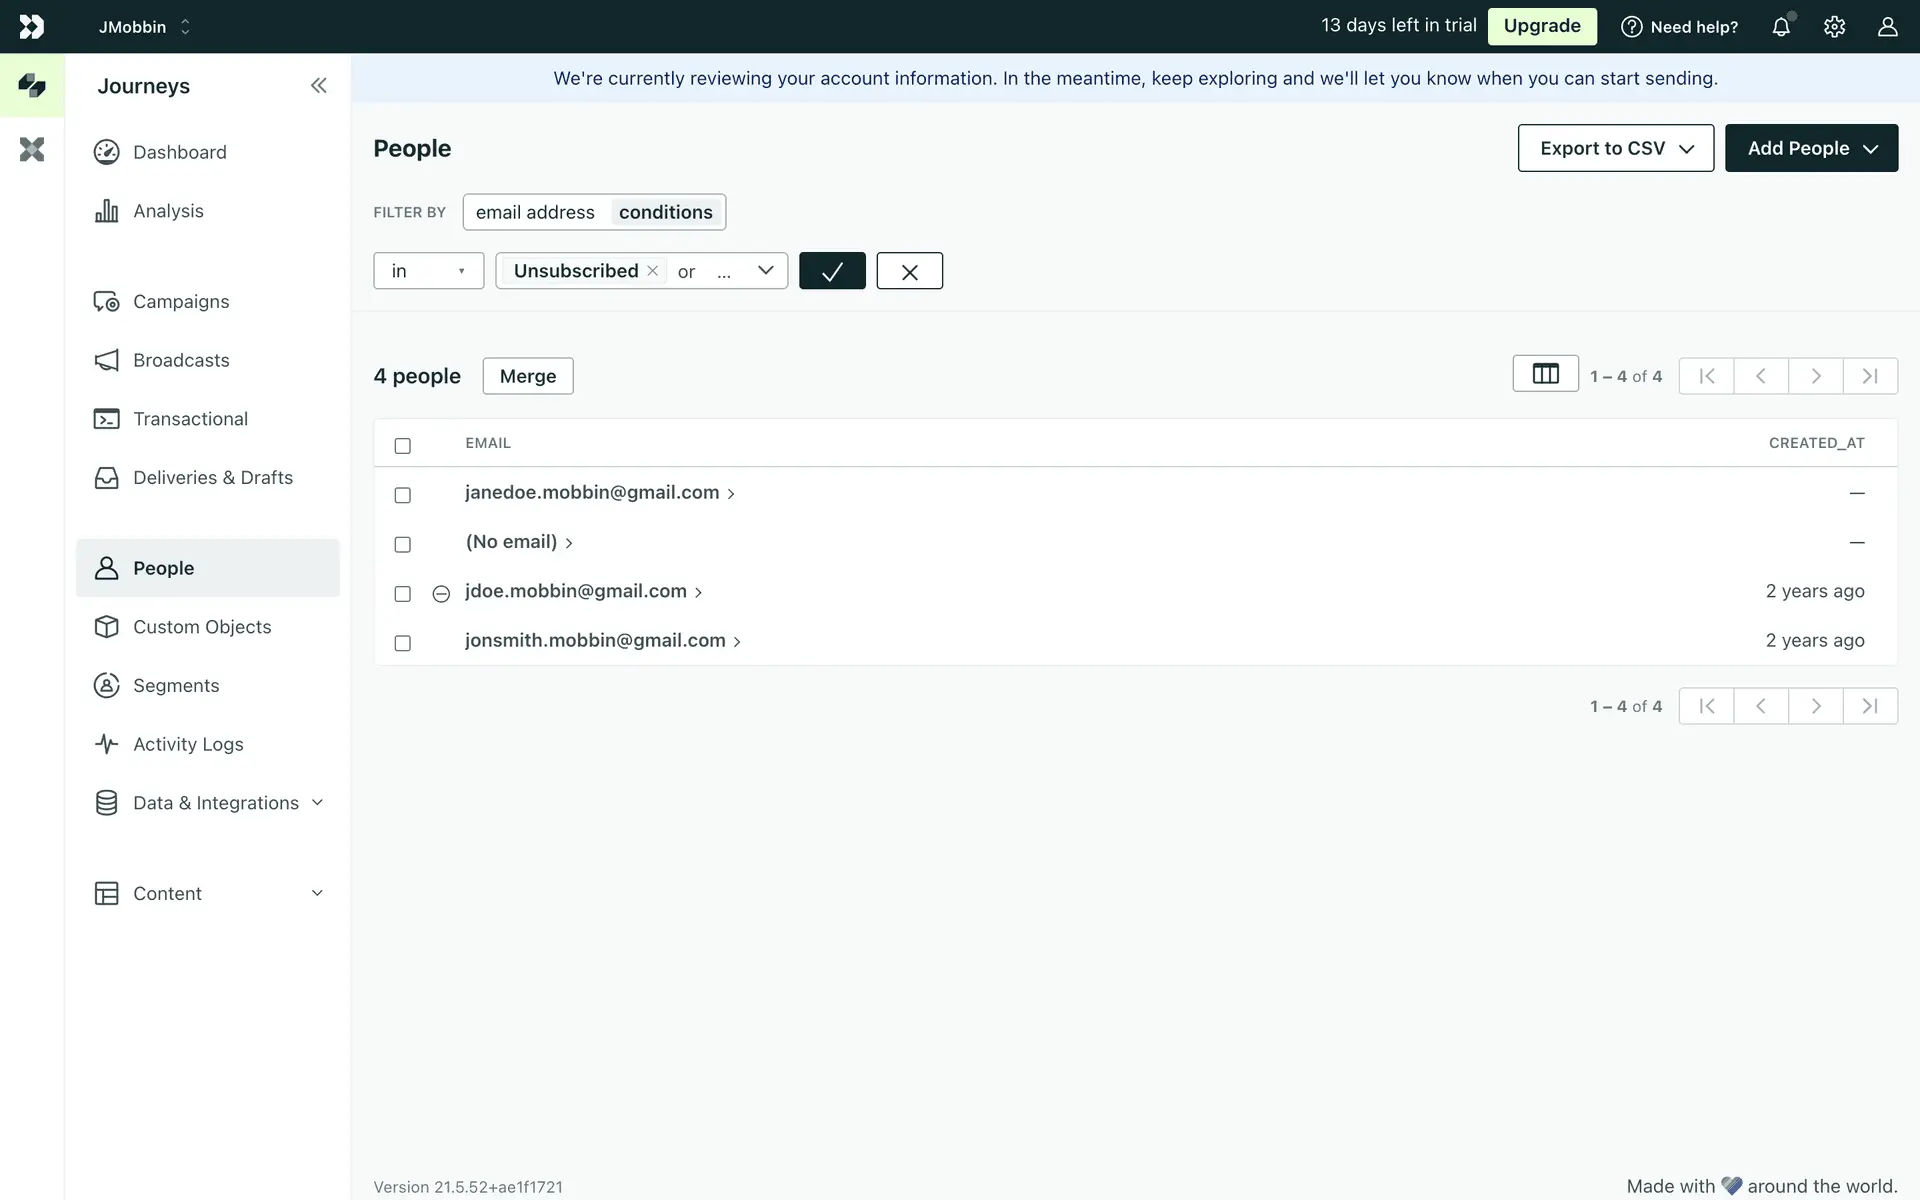This screenshot has width=1920, height=1200.
Task: Open the Export to CSV dropdown
Action: click(1615, 148)
